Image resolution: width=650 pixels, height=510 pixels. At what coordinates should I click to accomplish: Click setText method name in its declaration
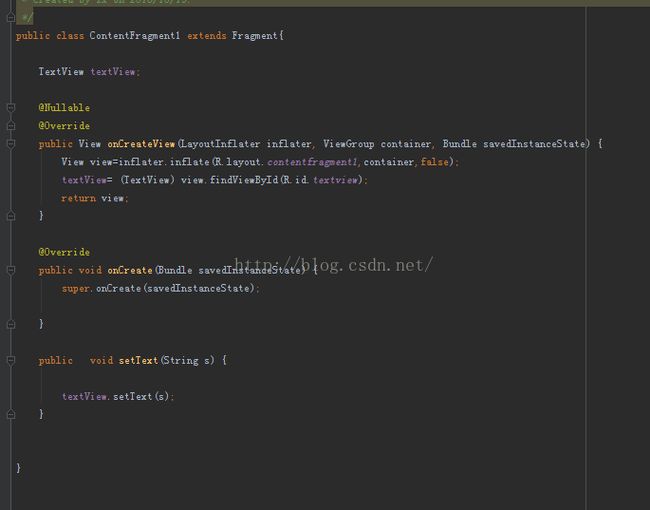tap(138, 361)
